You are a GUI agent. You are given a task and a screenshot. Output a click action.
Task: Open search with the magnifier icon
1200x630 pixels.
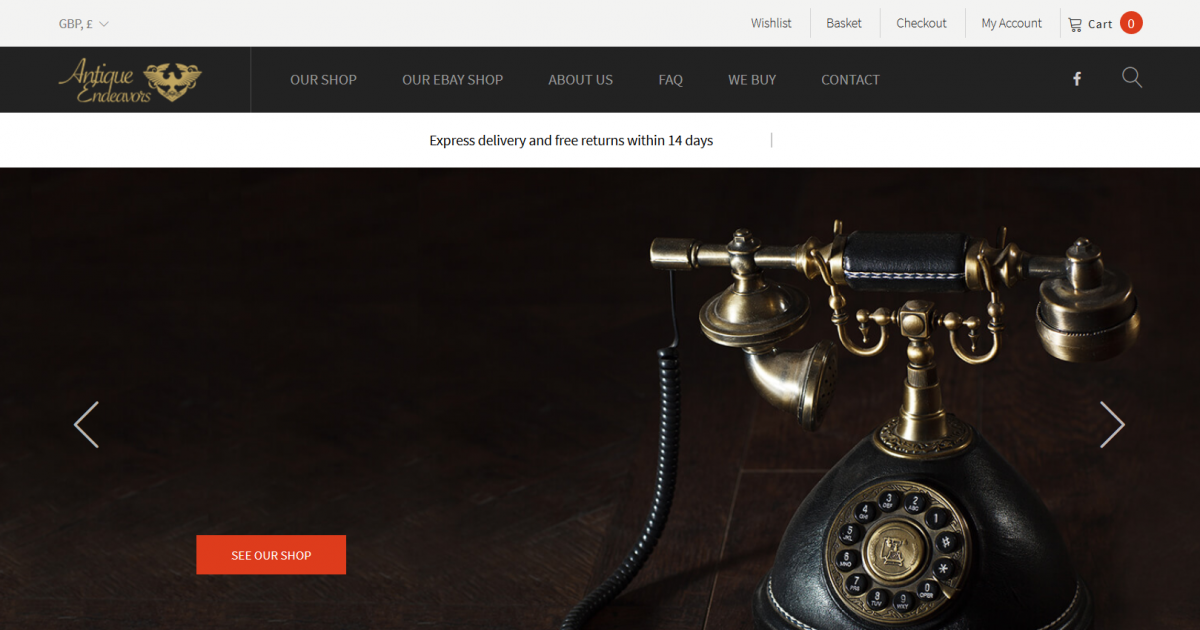click(1132, 78)
